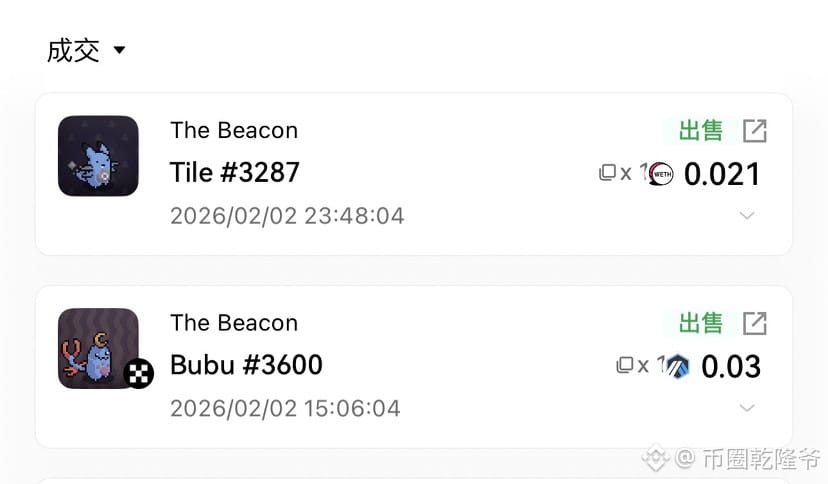Expand details chevron for Tile #3287
Image resolution: width=828 pixels, height=484 pixels.
tap(746, 216)
